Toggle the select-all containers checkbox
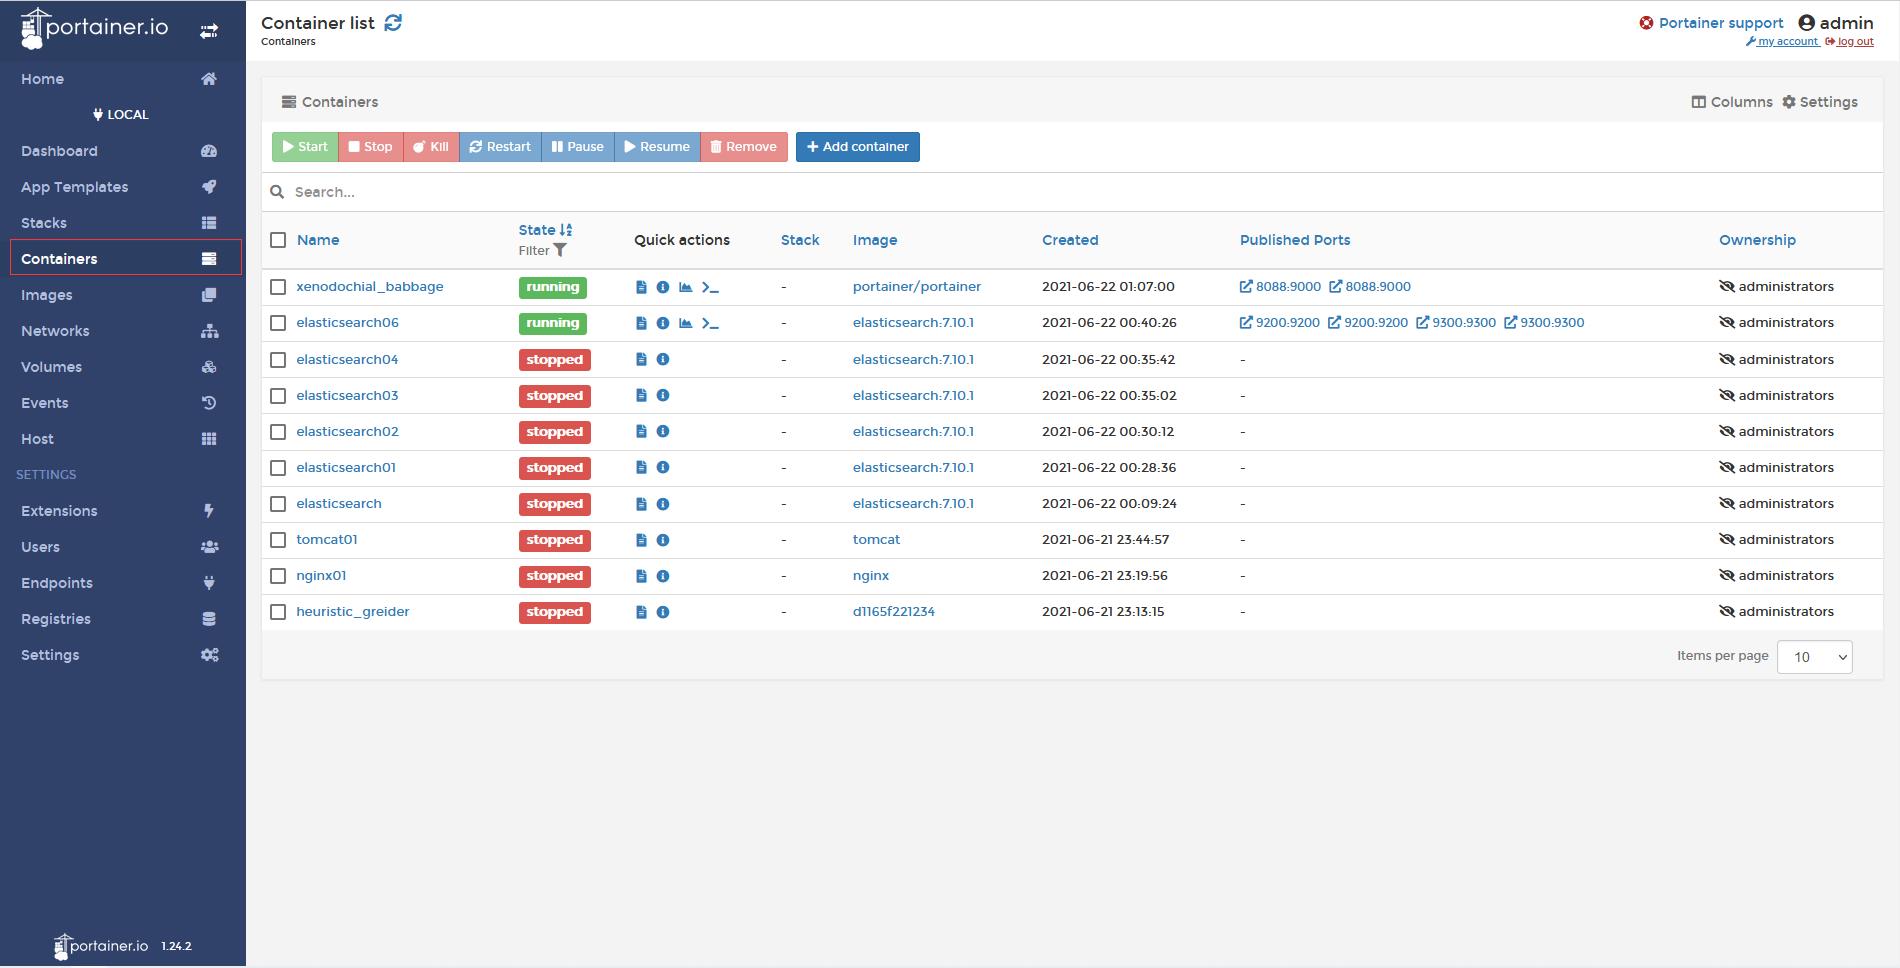 (278, 240)
